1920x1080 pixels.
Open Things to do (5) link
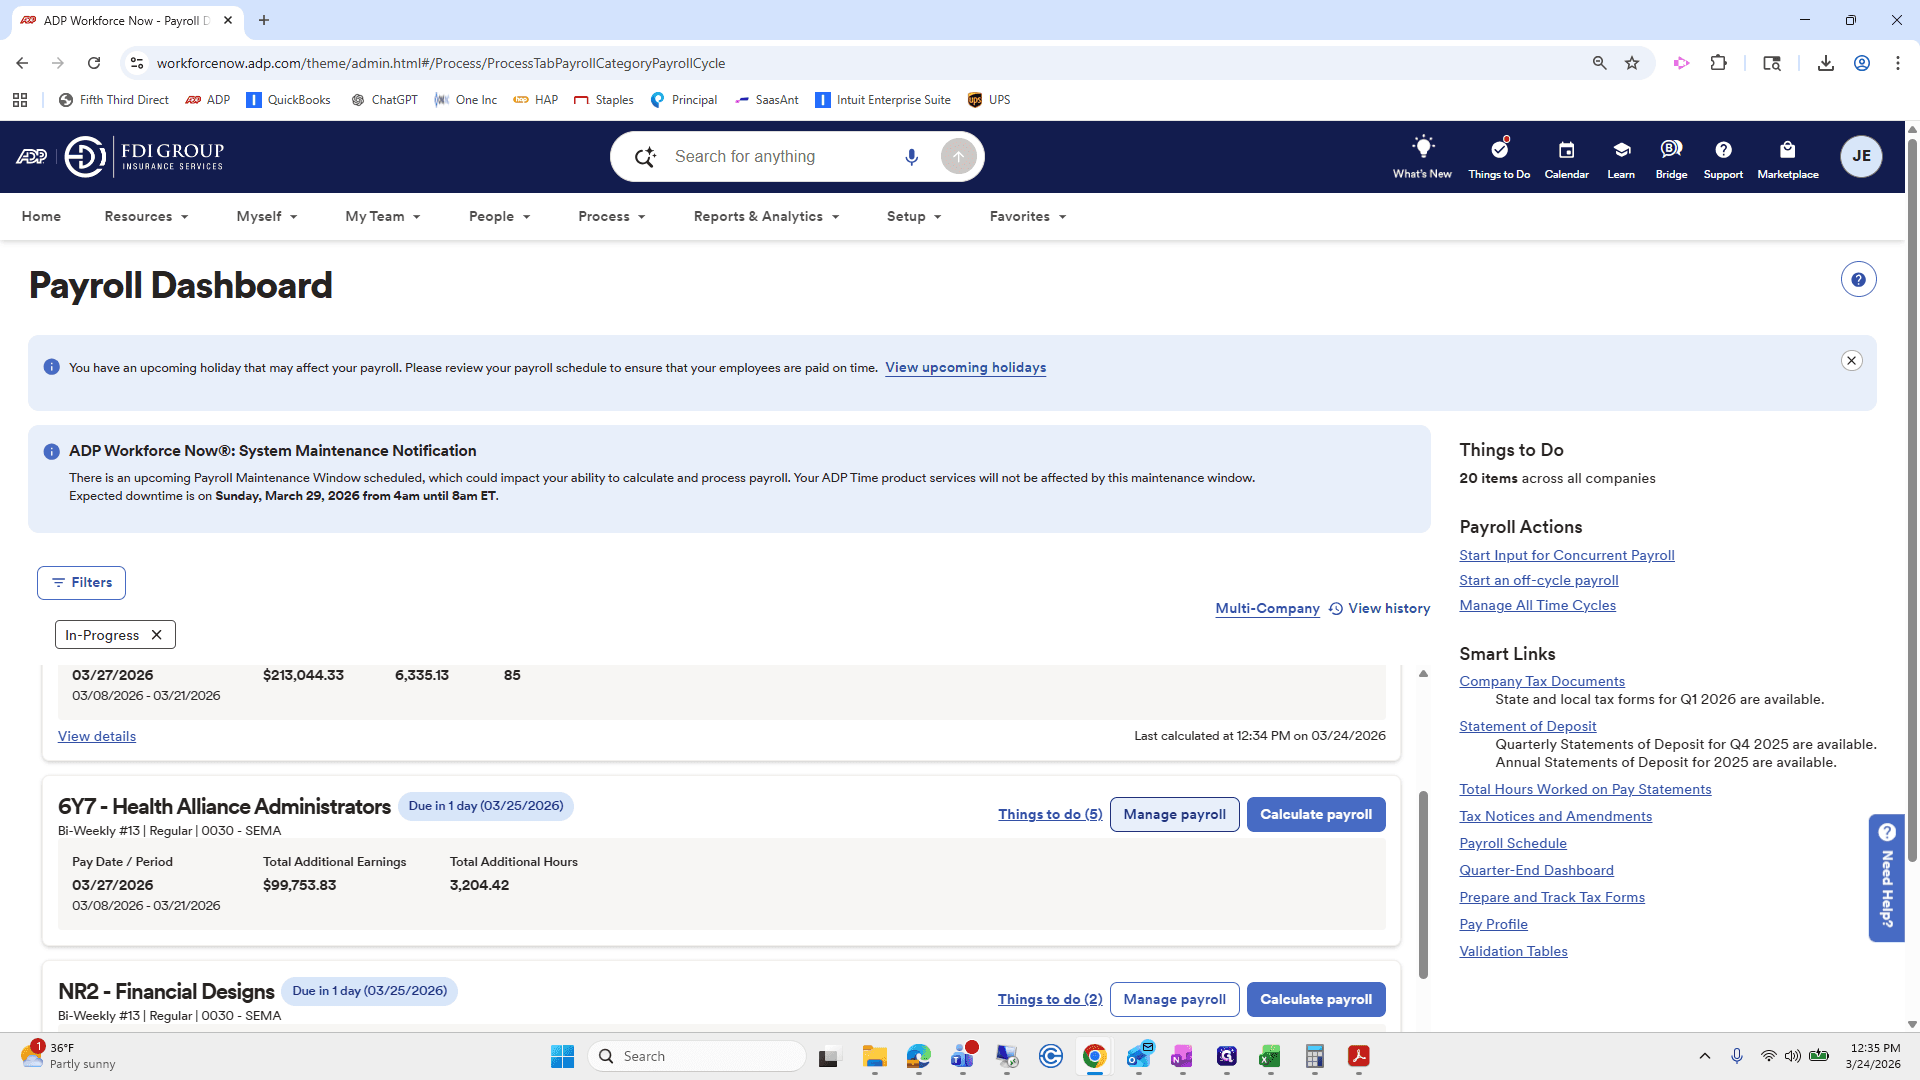click(x=1050, y=814)
